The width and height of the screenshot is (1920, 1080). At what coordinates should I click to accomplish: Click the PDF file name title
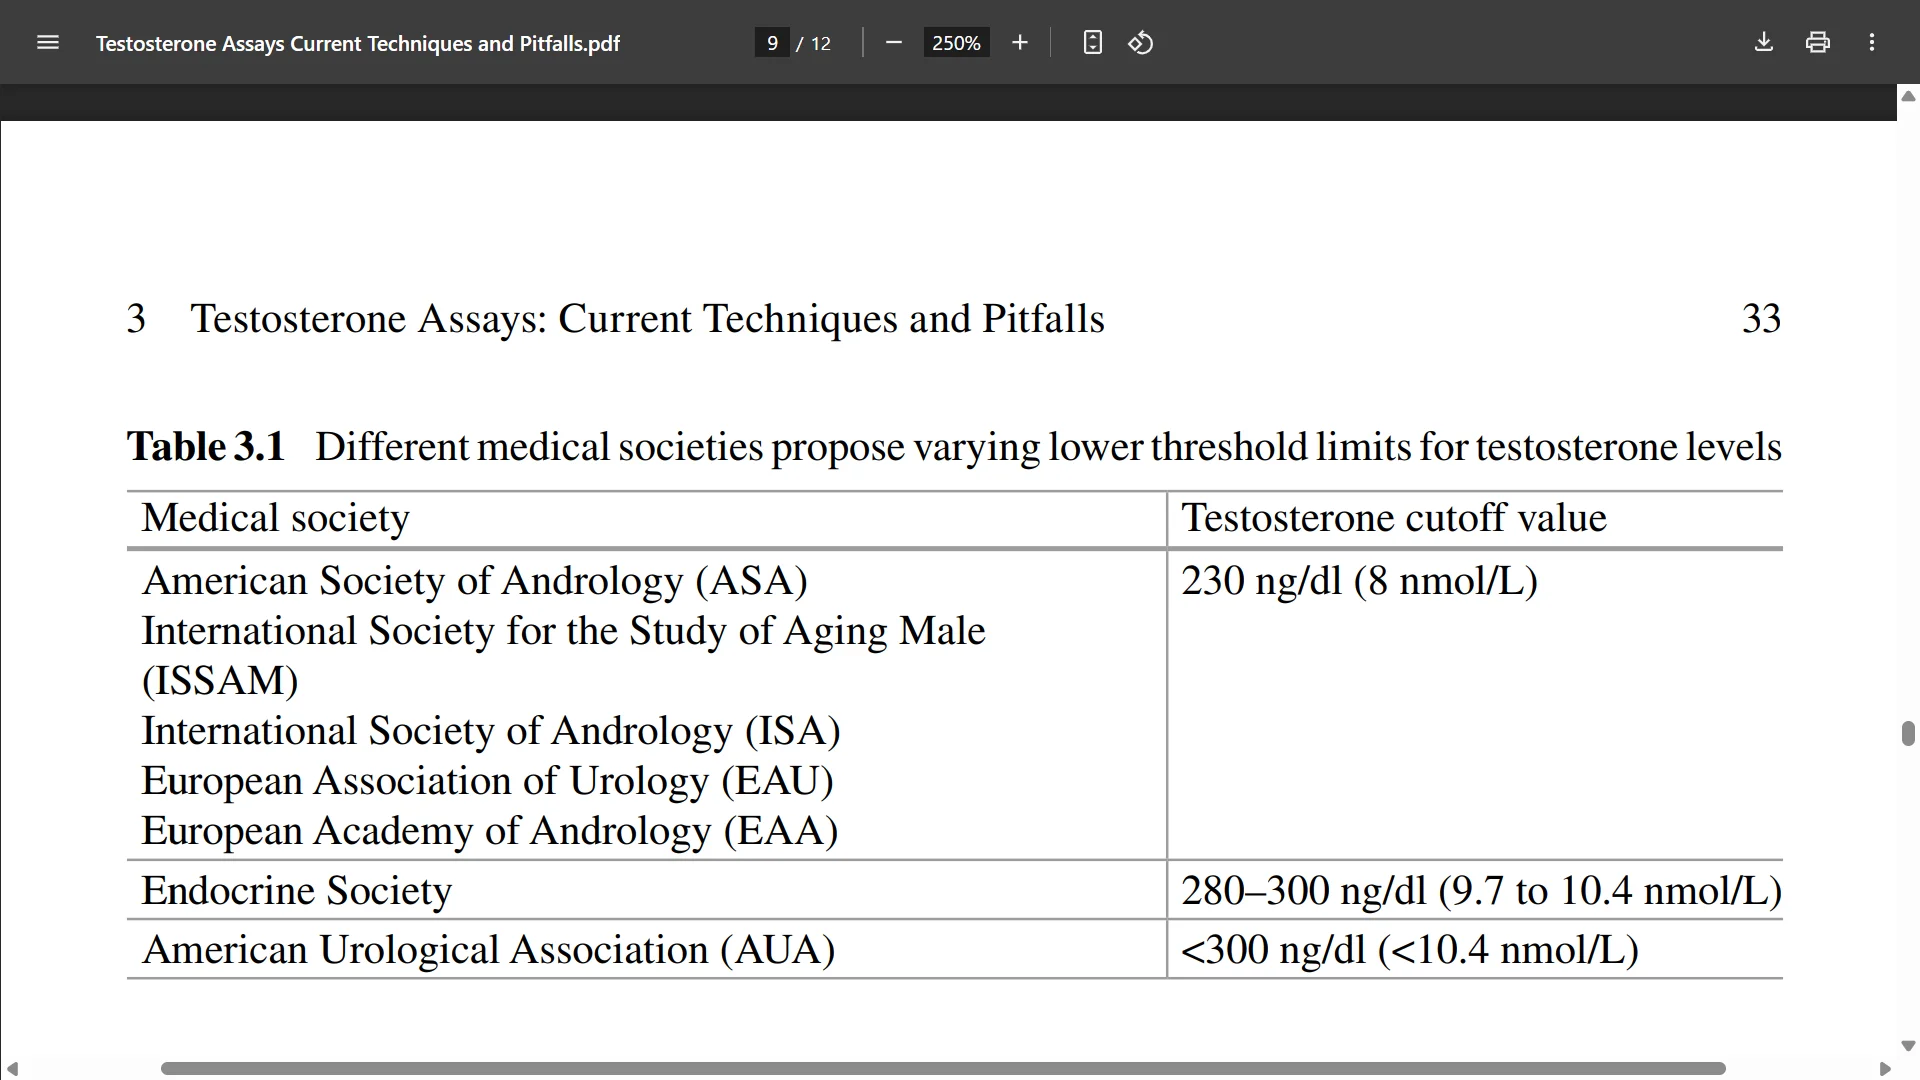tap(358, 44)
